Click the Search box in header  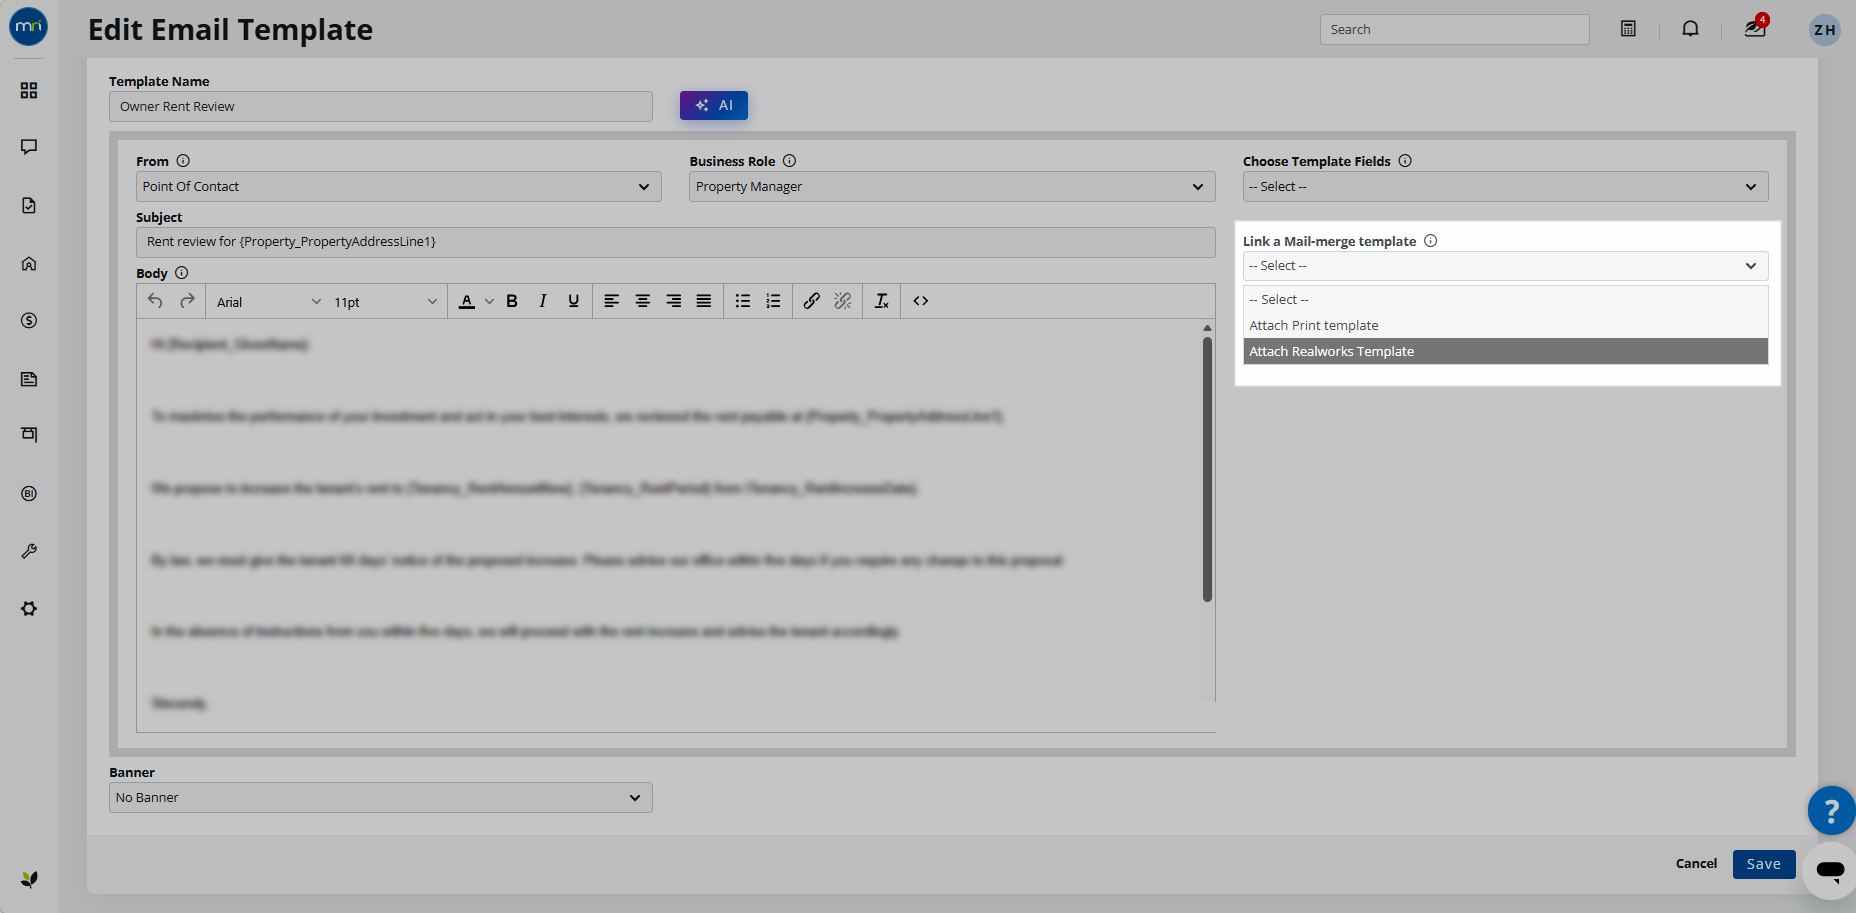pyautogui.click(x=1454, y=29)
